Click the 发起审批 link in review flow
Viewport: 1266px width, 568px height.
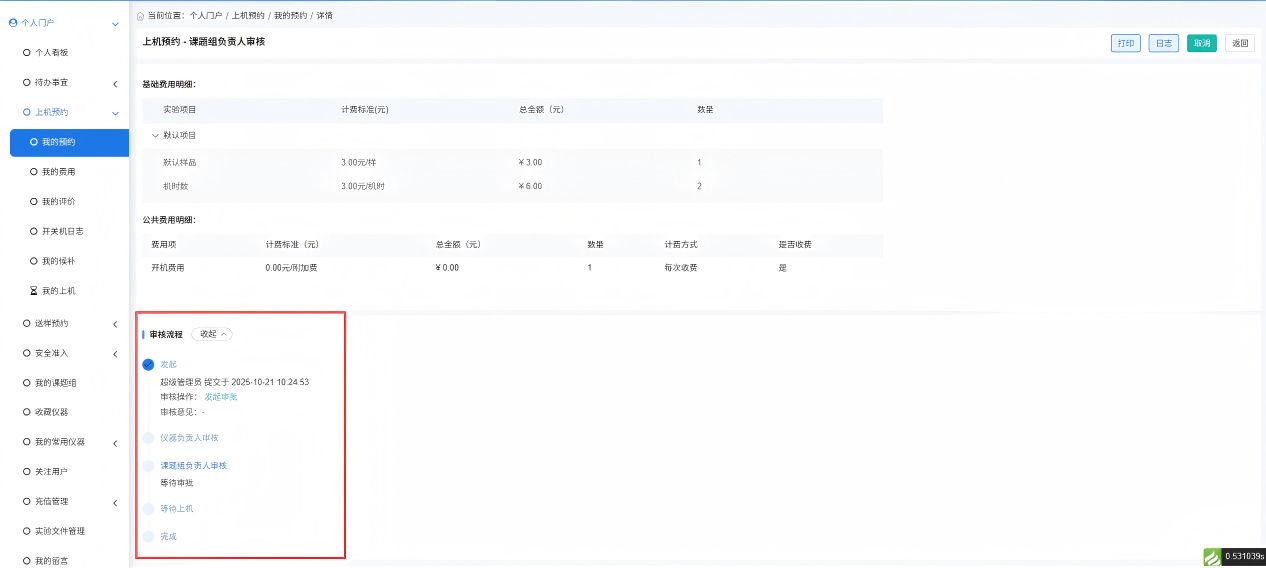coord(221,397)
